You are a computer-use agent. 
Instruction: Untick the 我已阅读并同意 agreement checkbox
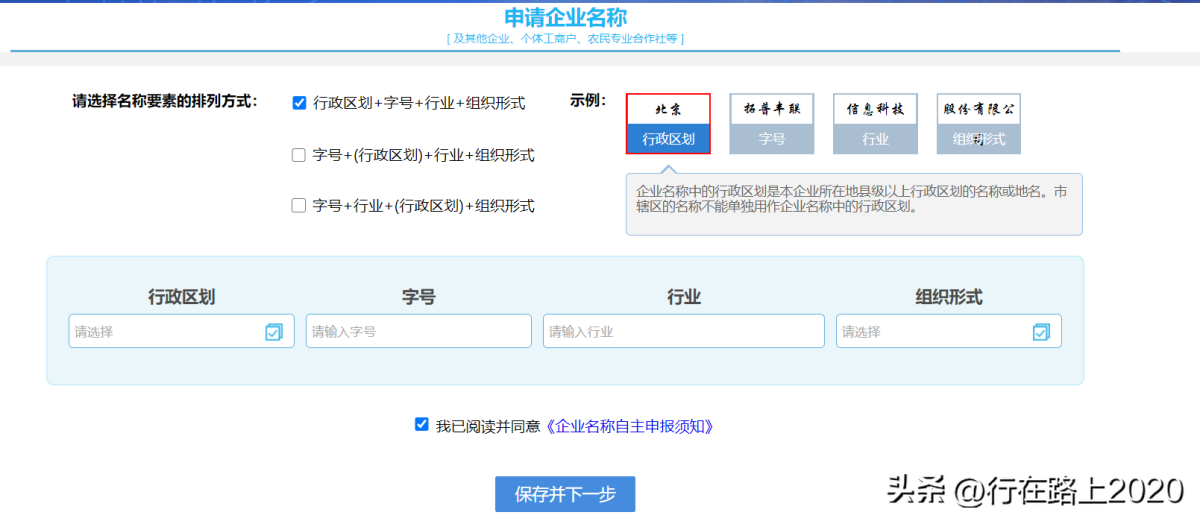pyautogui.click(x=422, y=424)
